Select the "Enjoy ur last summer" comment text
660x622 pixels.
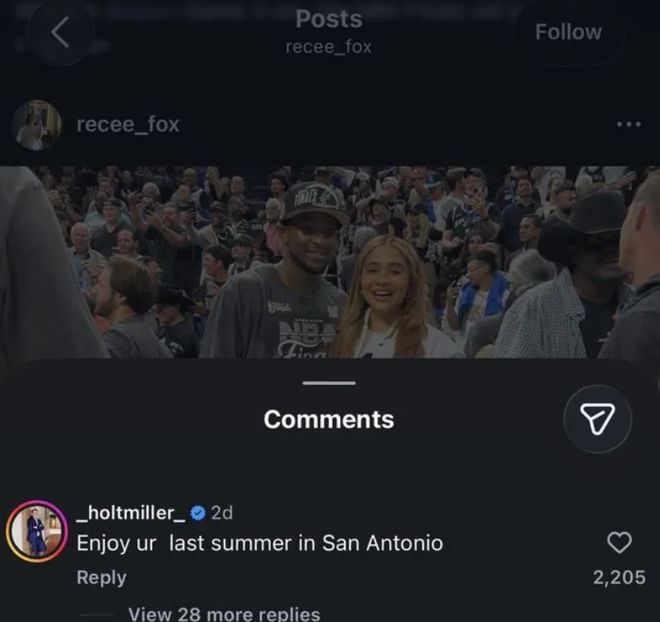tap(260, 543)
